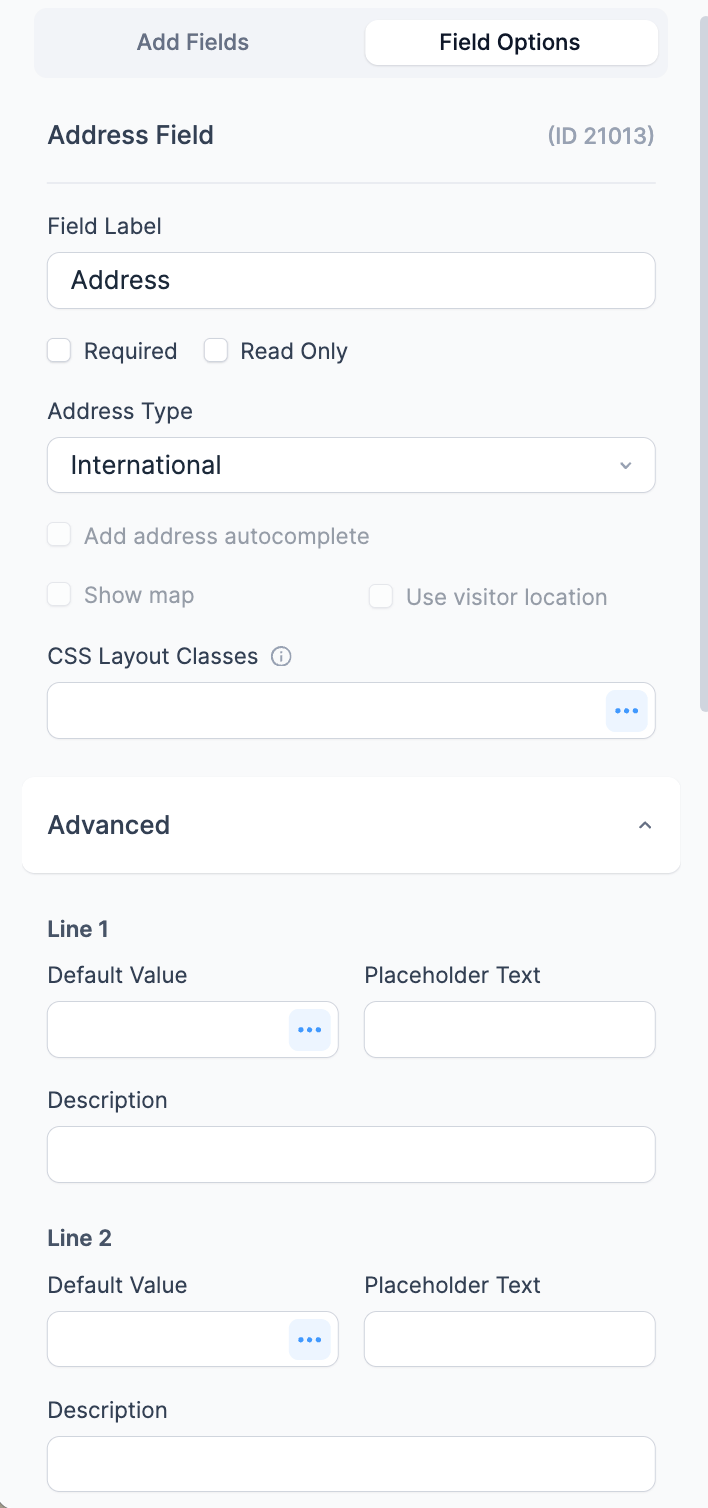Switch to the Add Fields tab
708x1508 pixels.
click(x=193, y=43)
